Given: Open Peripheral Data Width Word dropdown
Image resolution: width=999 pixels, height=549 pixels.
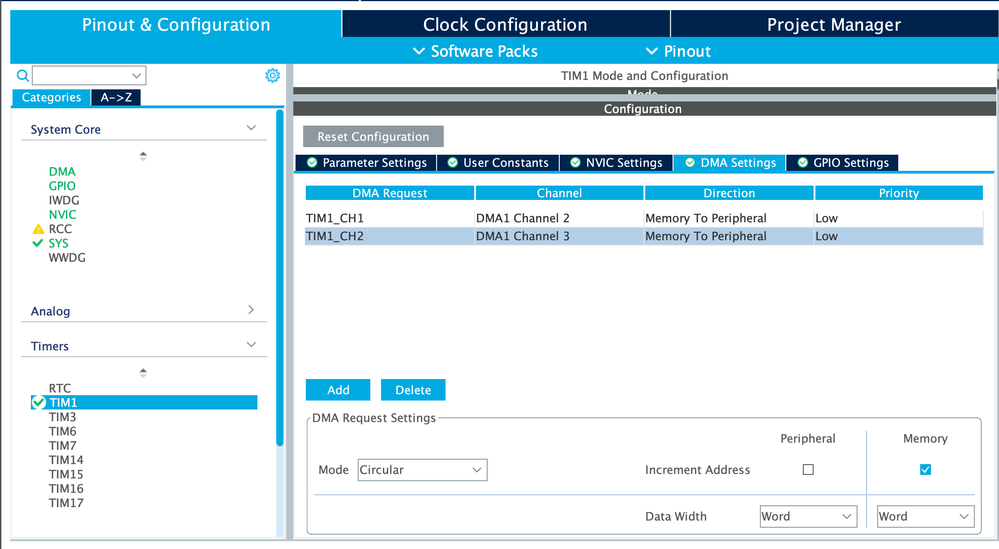Looking at the screenshot, I should coord(808,516).
